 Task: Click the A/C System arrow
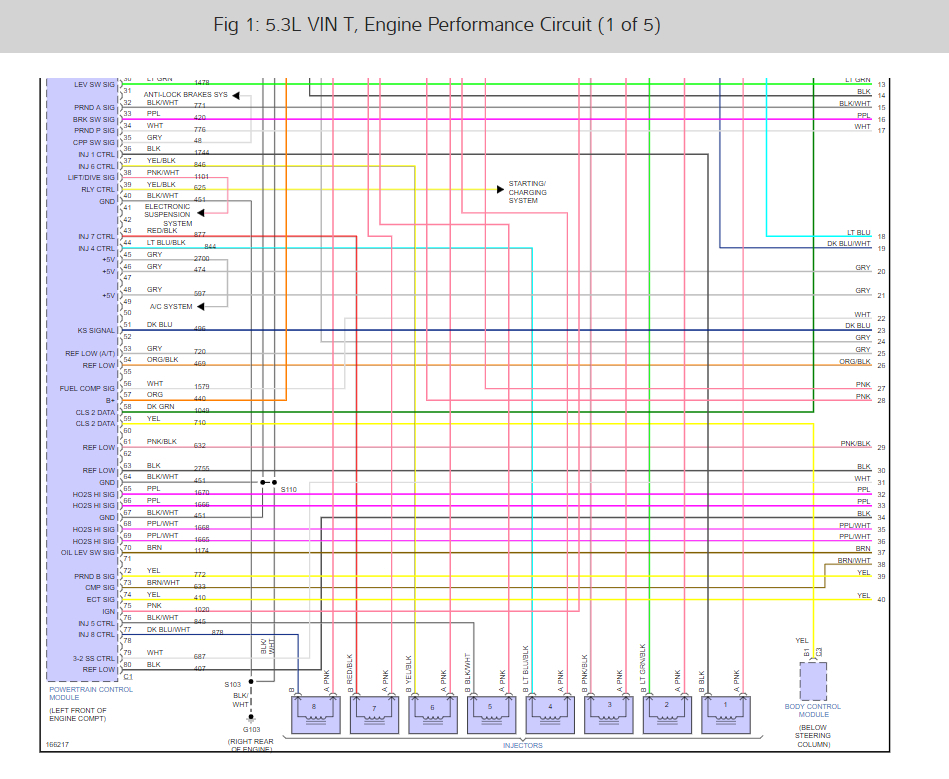(201, 307)
